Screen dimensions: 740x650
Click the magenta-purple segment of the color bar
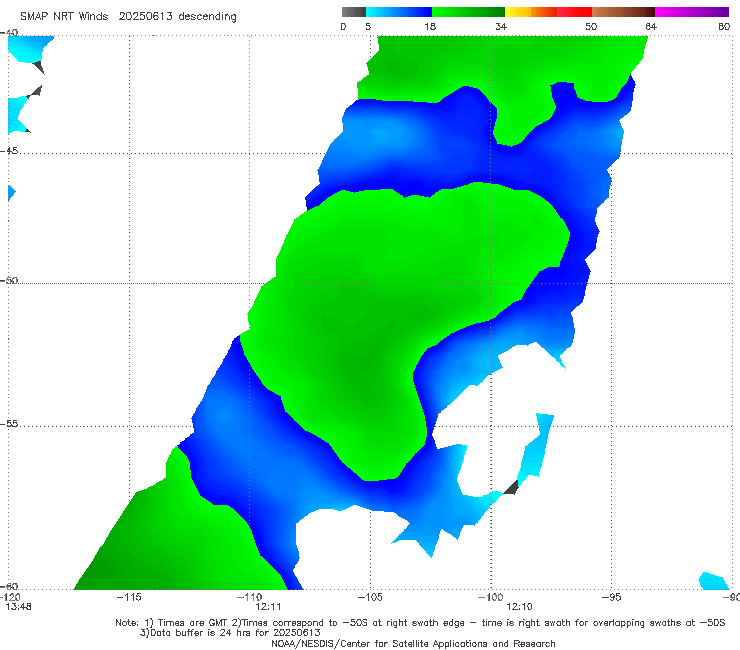[x=692, y=12]
